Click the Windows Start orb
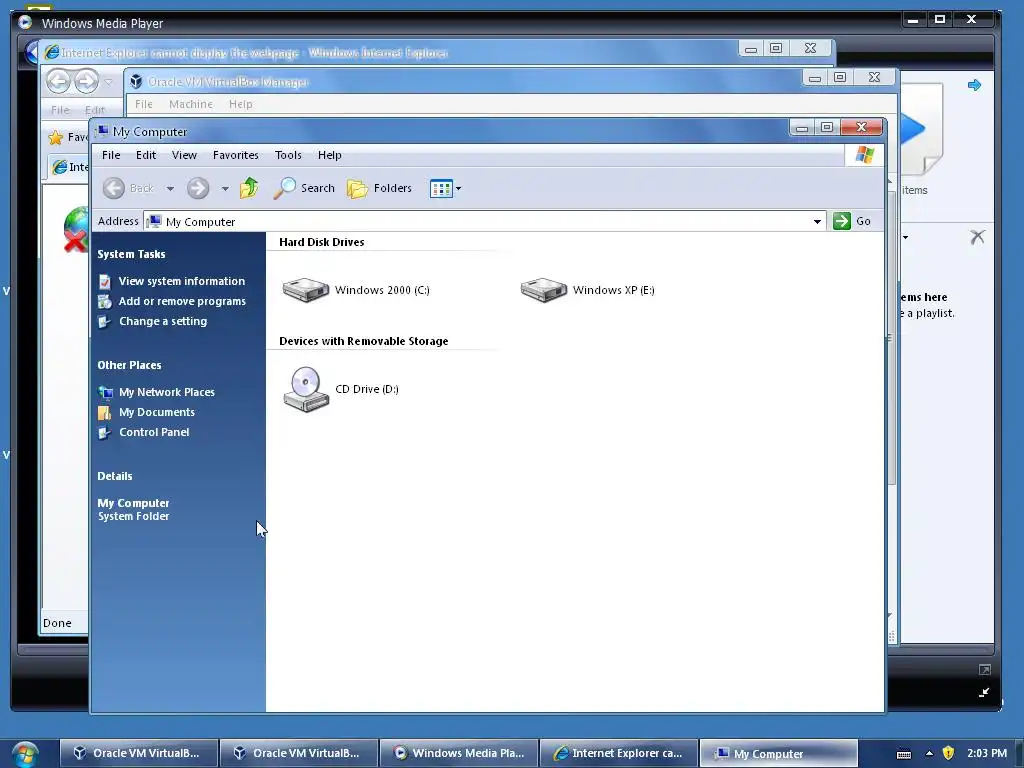The width and height of the screenshot is (1024, 768). [24, 754]
